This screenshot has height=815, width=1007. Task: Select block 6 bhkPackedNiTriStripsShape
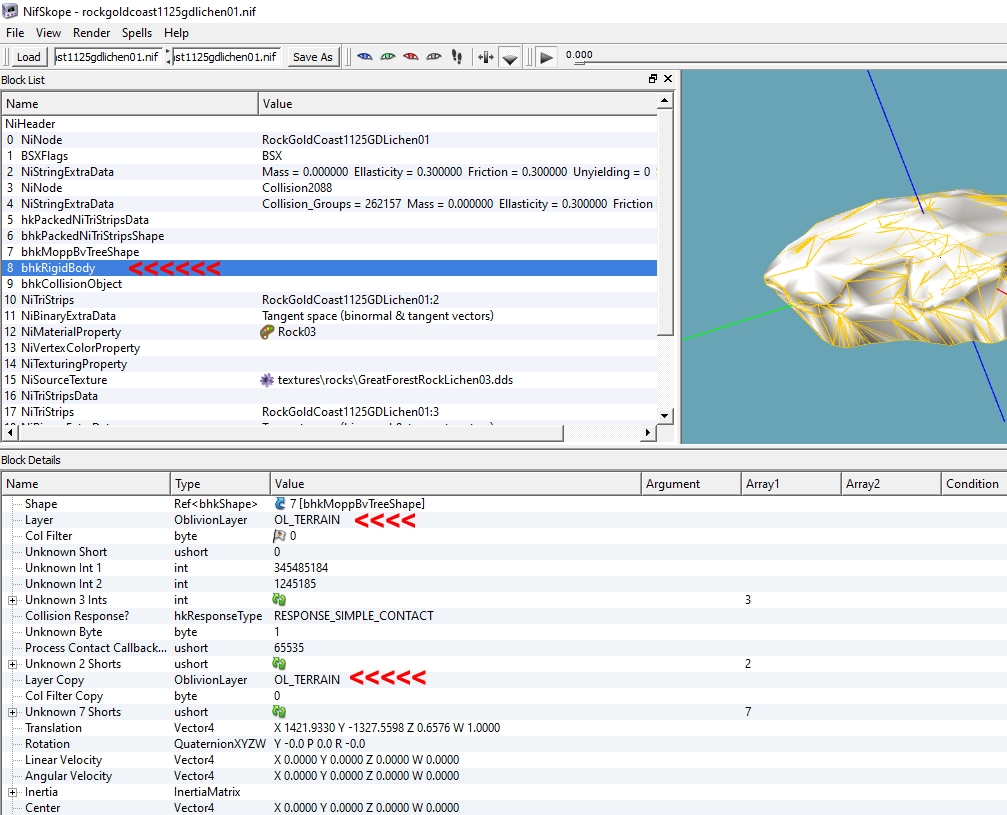[x=329, y=236]
